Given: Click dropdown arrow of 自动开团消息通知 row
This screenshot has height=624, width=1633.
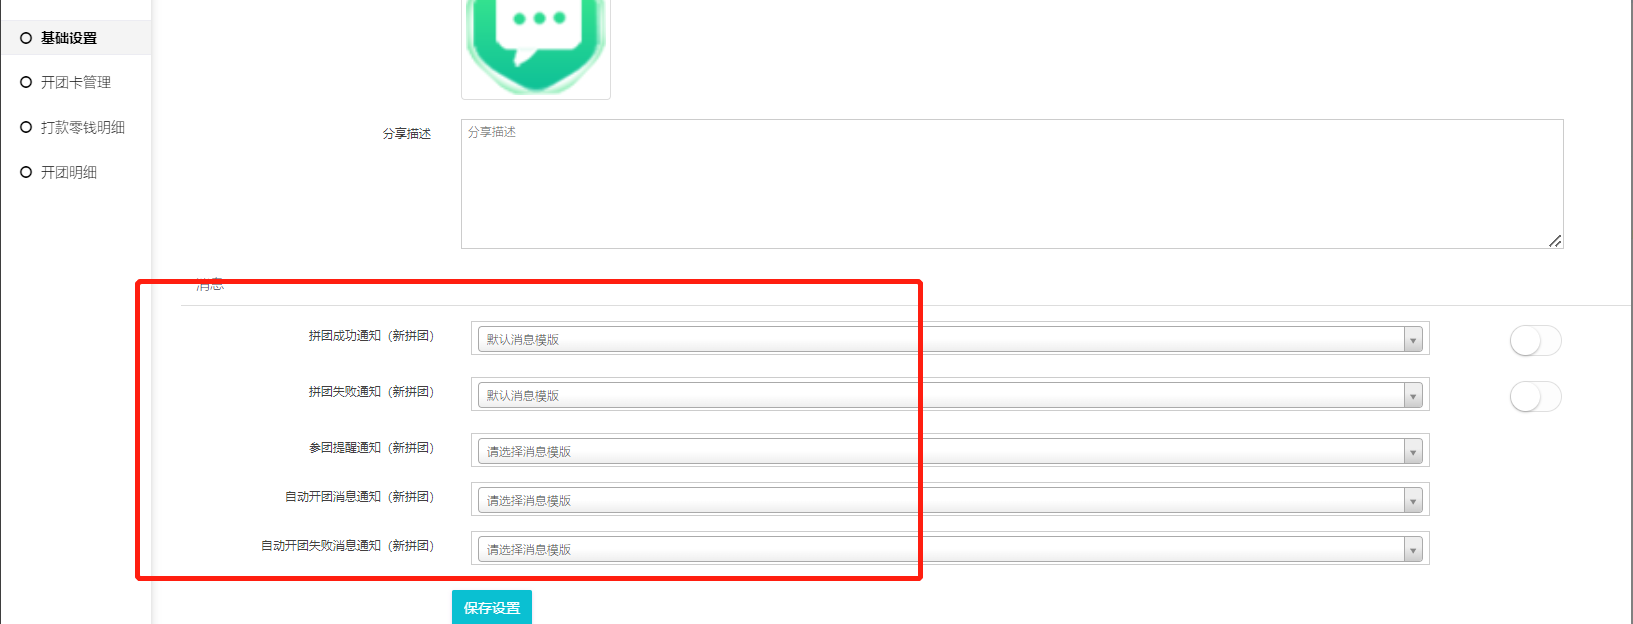Looking at the screenshot, I should [x=1413, y=501].
